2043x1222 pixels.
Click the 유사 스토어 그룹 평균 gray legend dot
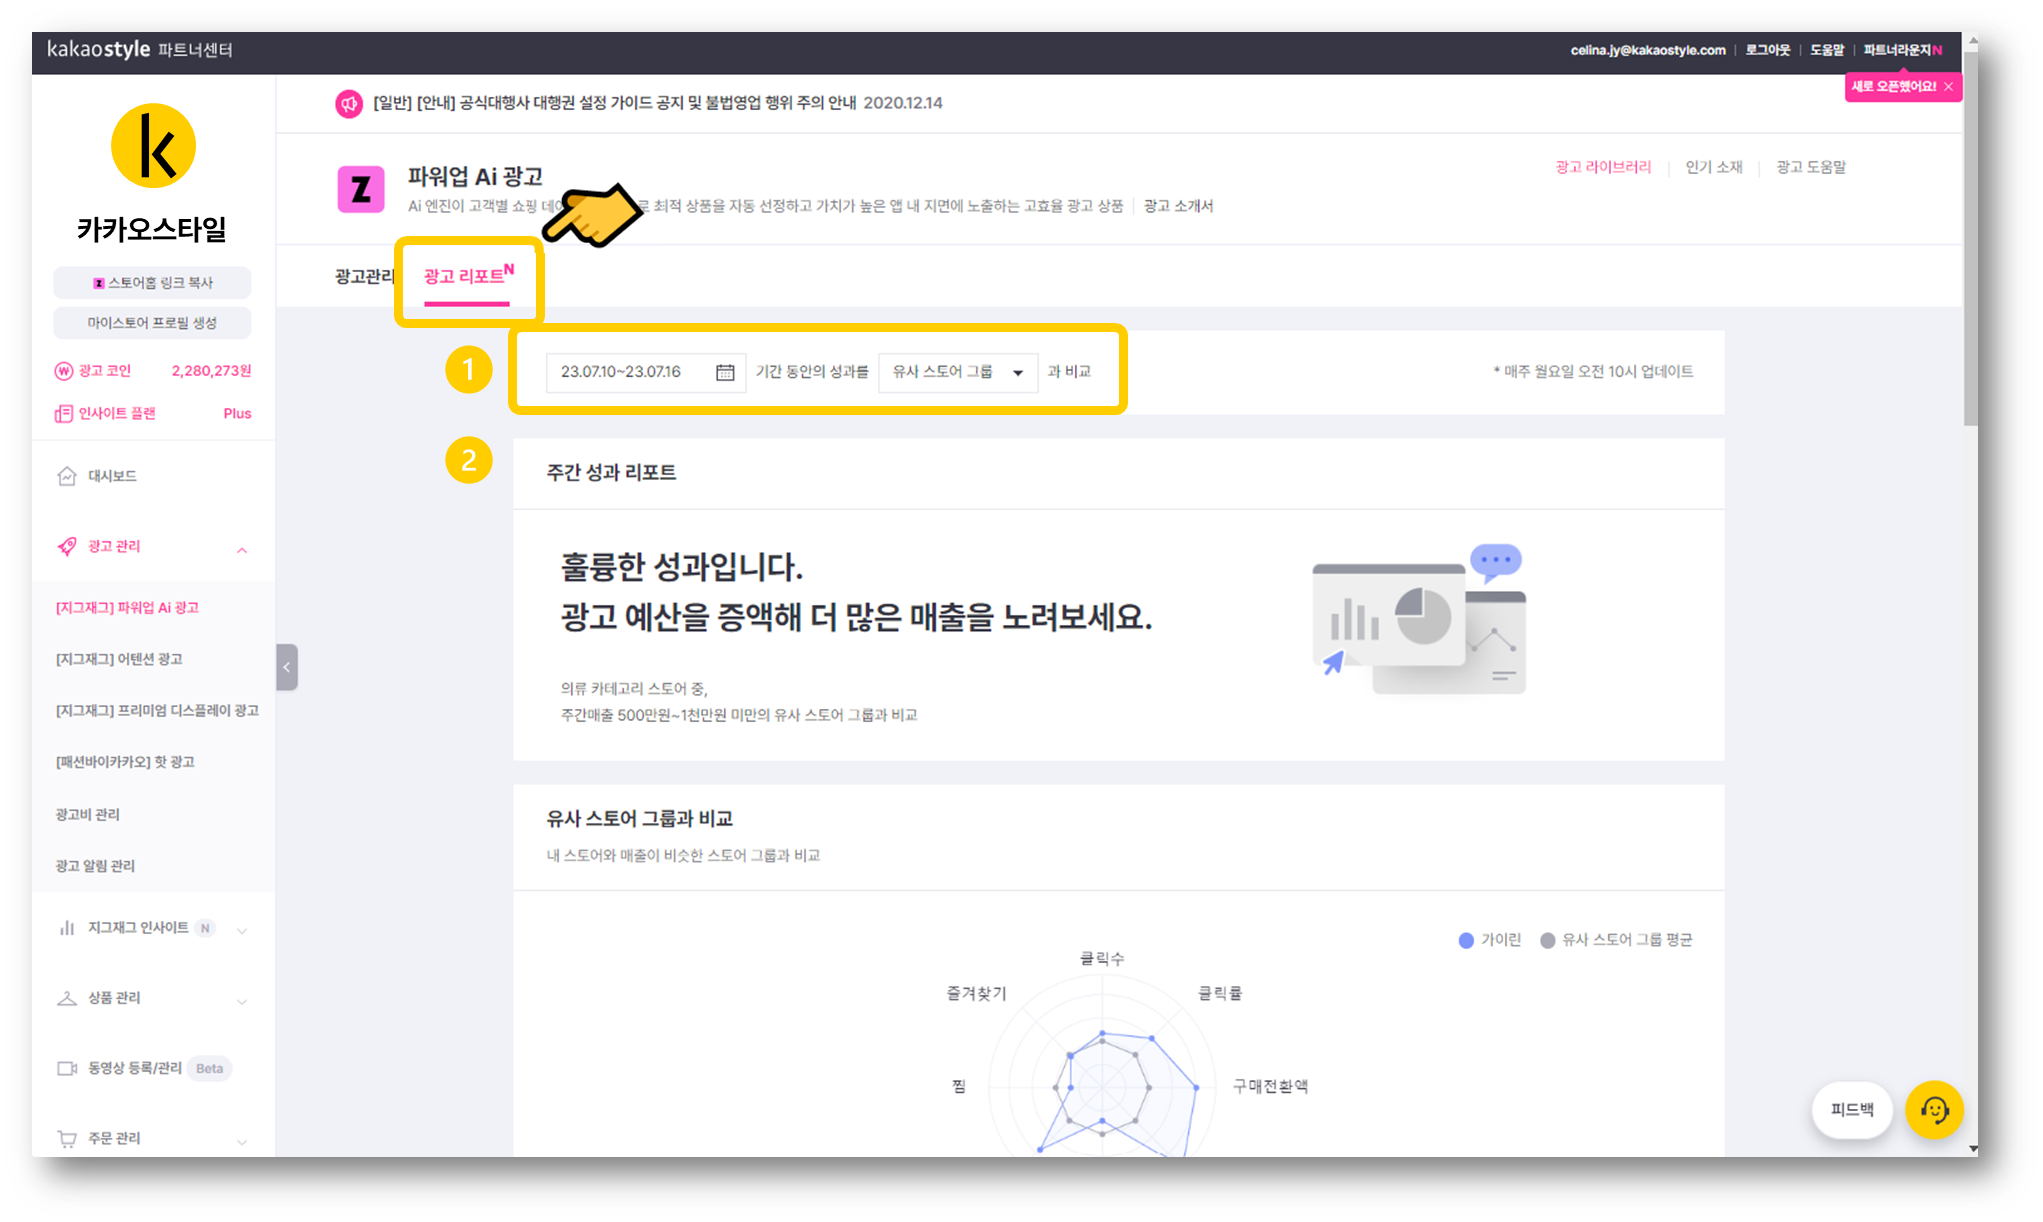click(1548, 940)
